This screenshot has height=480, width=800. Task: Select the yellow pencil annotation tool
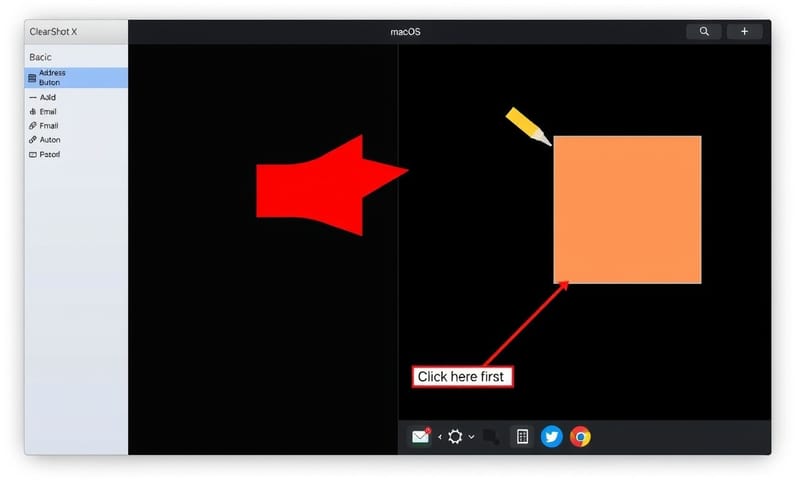(x=528, y=126)
